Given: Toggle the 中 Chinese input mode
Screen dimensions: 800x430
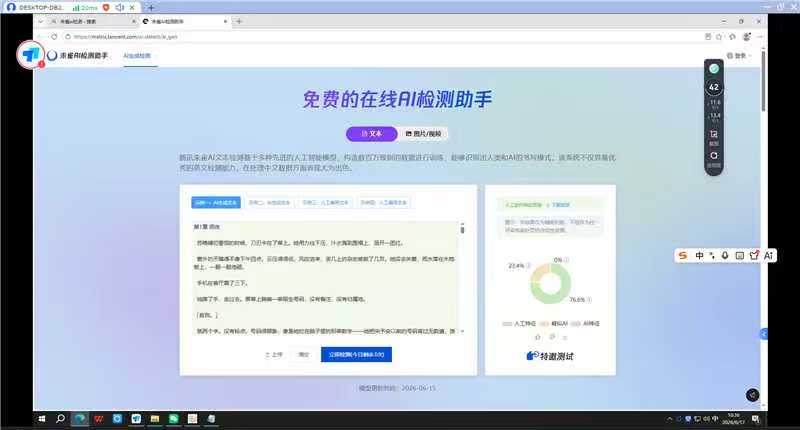Looking at the screenshot, I should click(x=699, y=256).
